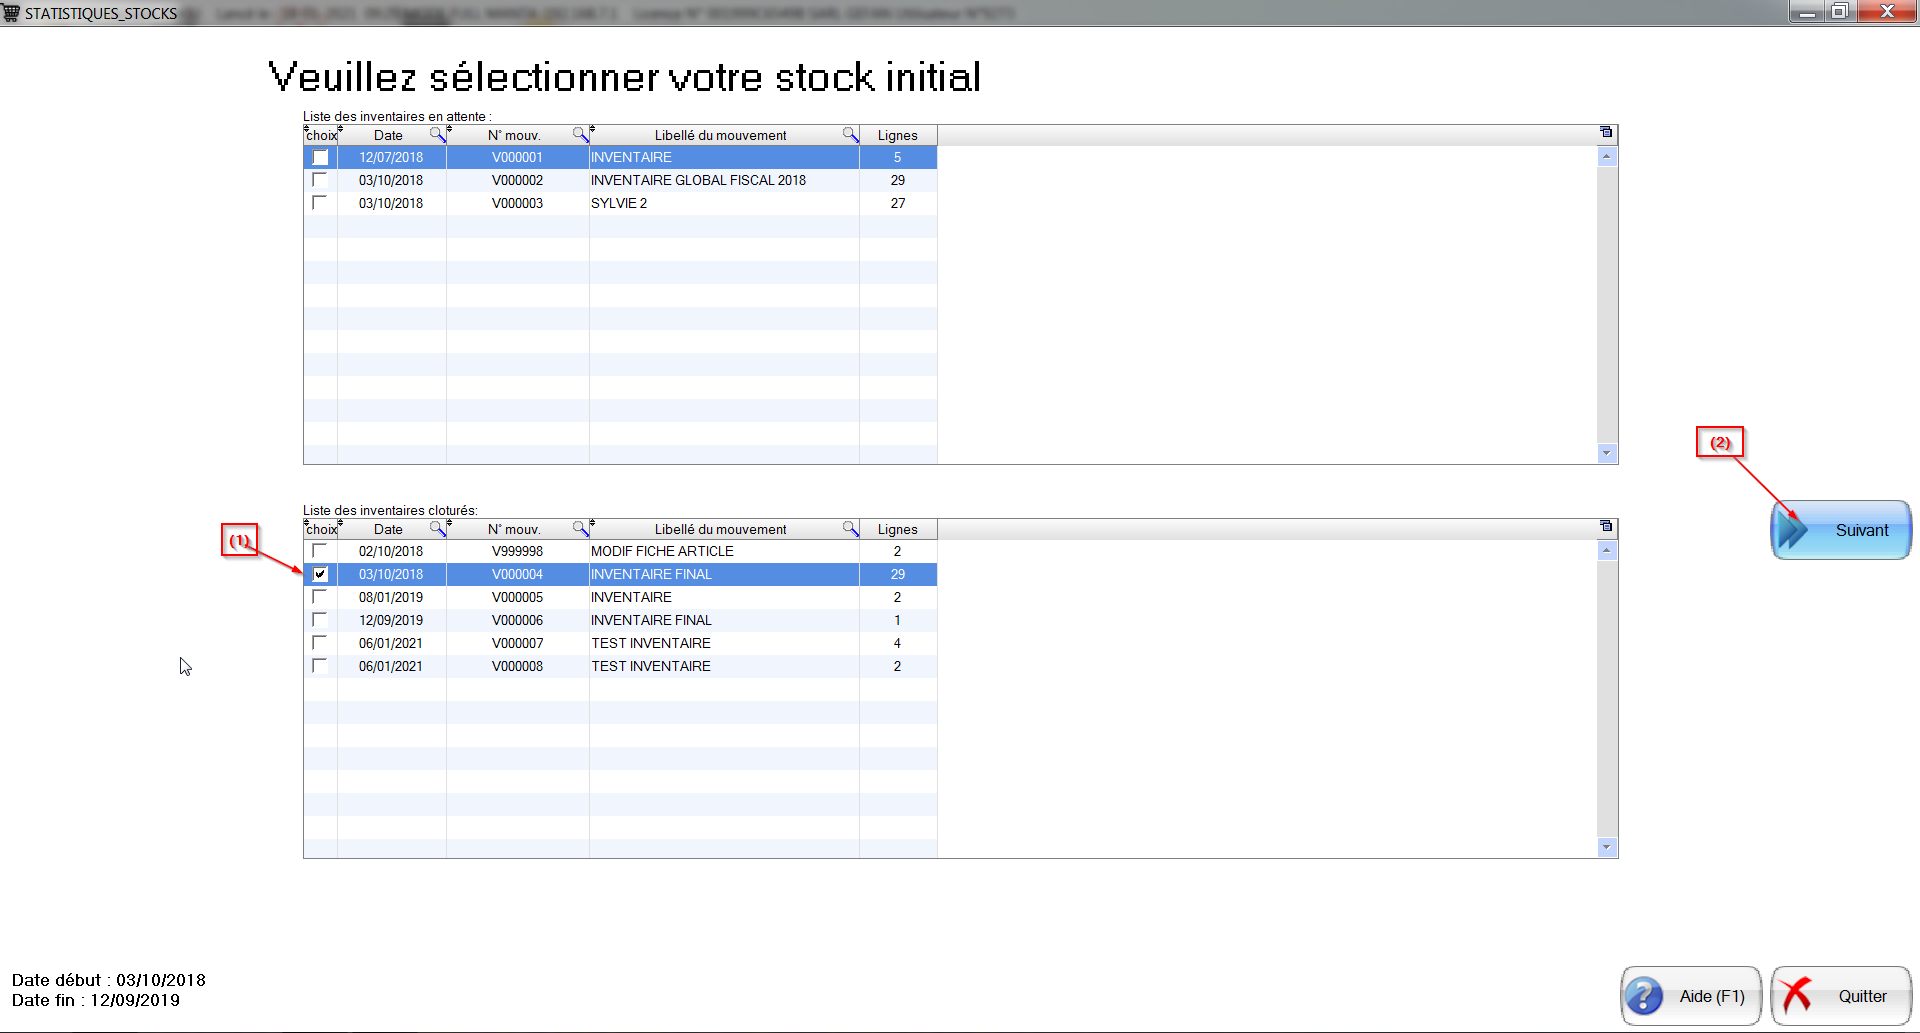Image resolution: width=1920 pixels, height=1033 pixels.
Task: Click the Libellé search magnifier in closed list
Action: [x=850, y=528]
